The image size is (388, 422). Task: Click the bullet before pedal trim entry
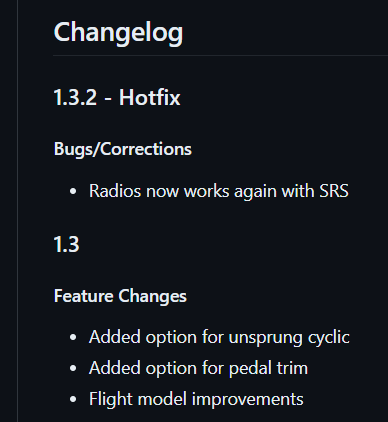[73, 368]
